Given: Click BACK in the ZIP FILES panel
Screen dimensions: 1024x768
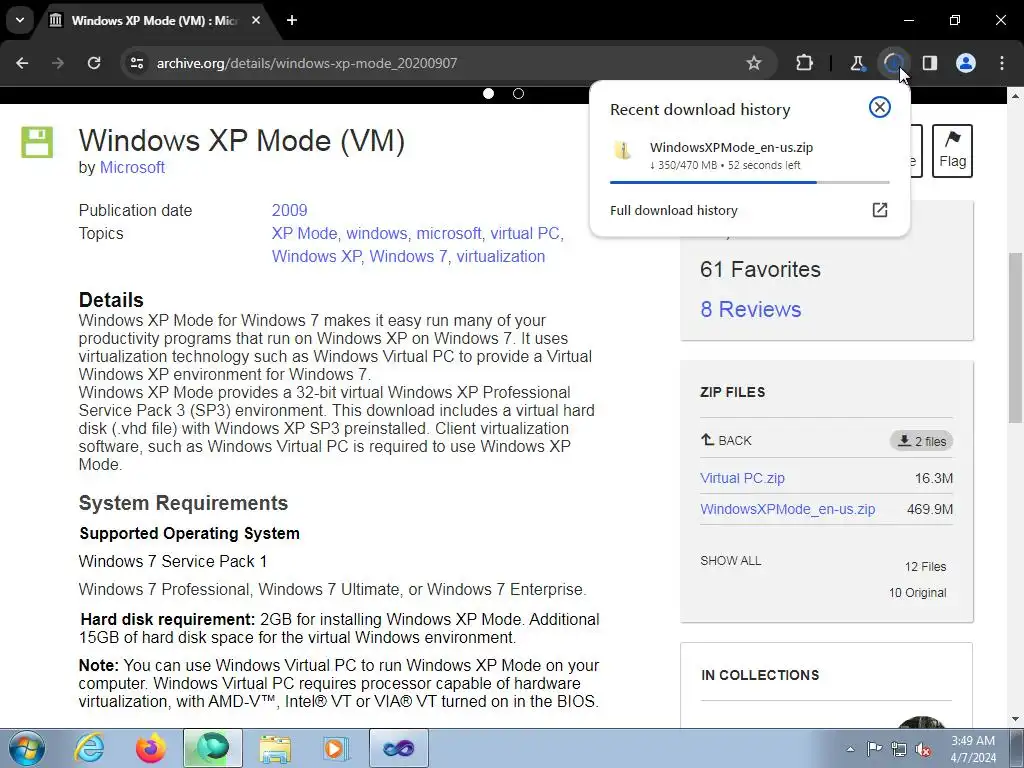Looking at the screenshot, I should click(x=726, y=440).
